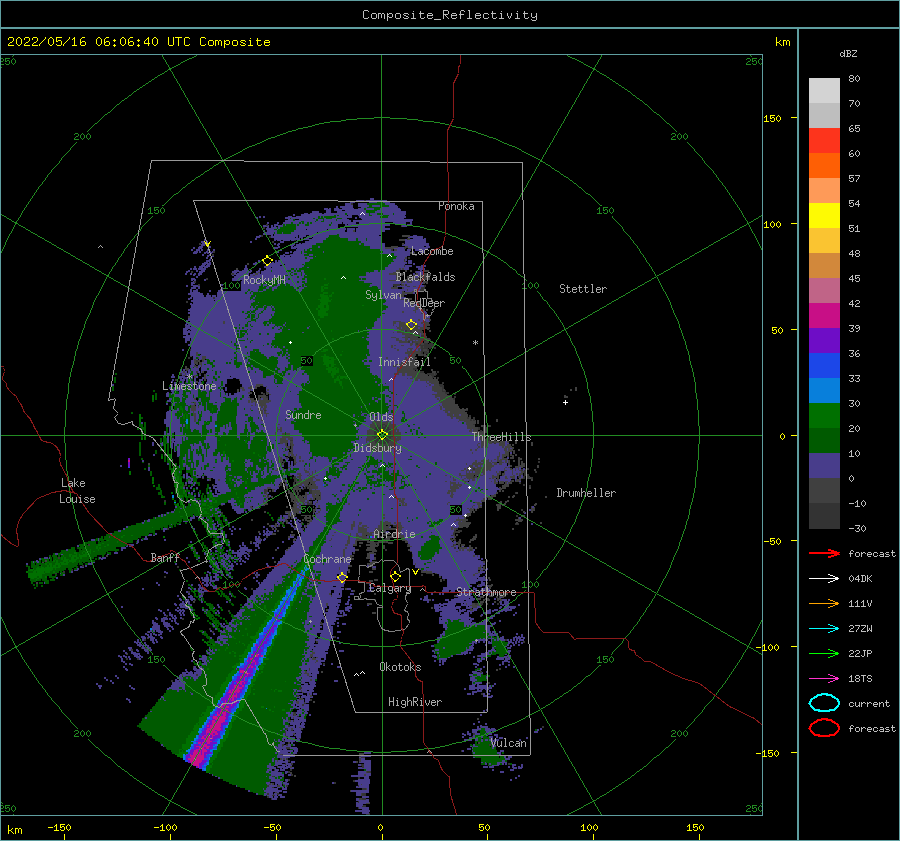Click the orange 111V arrow in legend
The image size is (900, 841).
click(824, 603)
